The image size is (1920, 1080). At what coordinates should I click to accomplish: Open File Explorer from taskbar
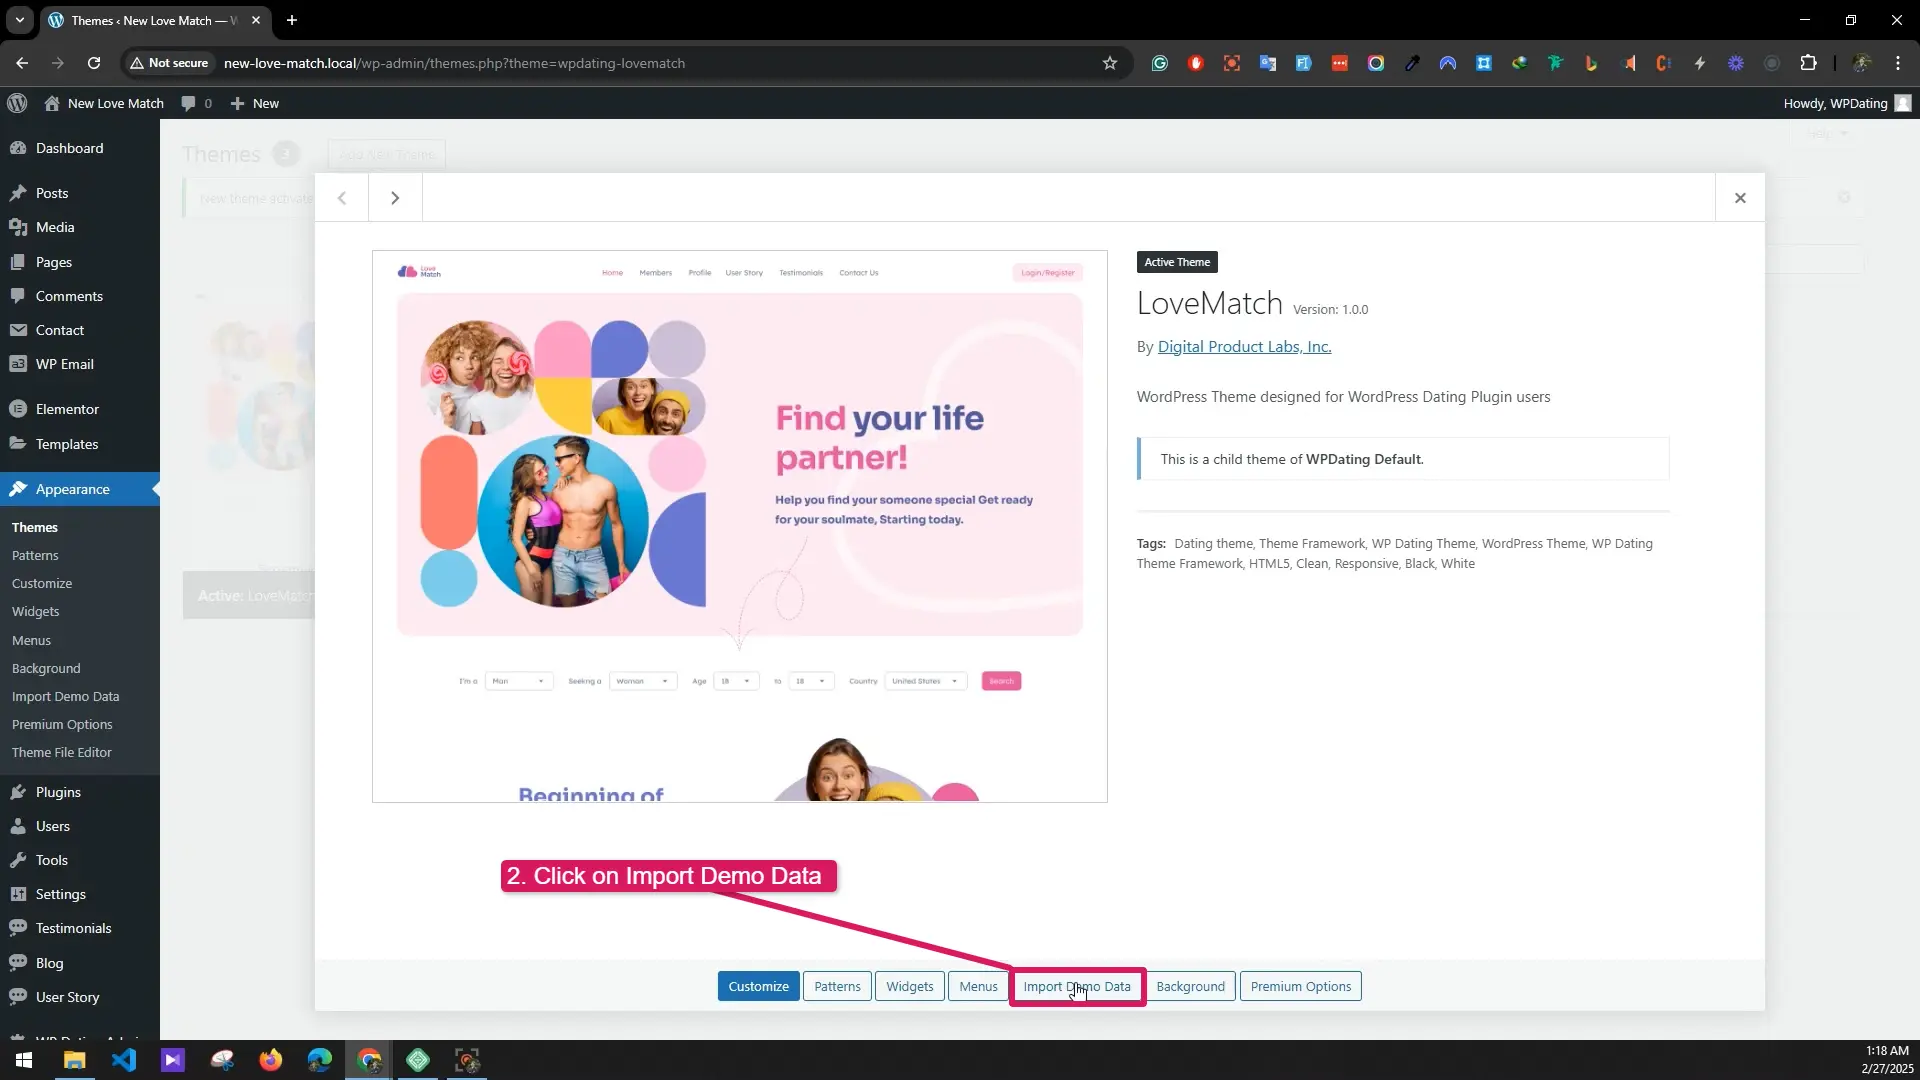tap(75, 1060)
